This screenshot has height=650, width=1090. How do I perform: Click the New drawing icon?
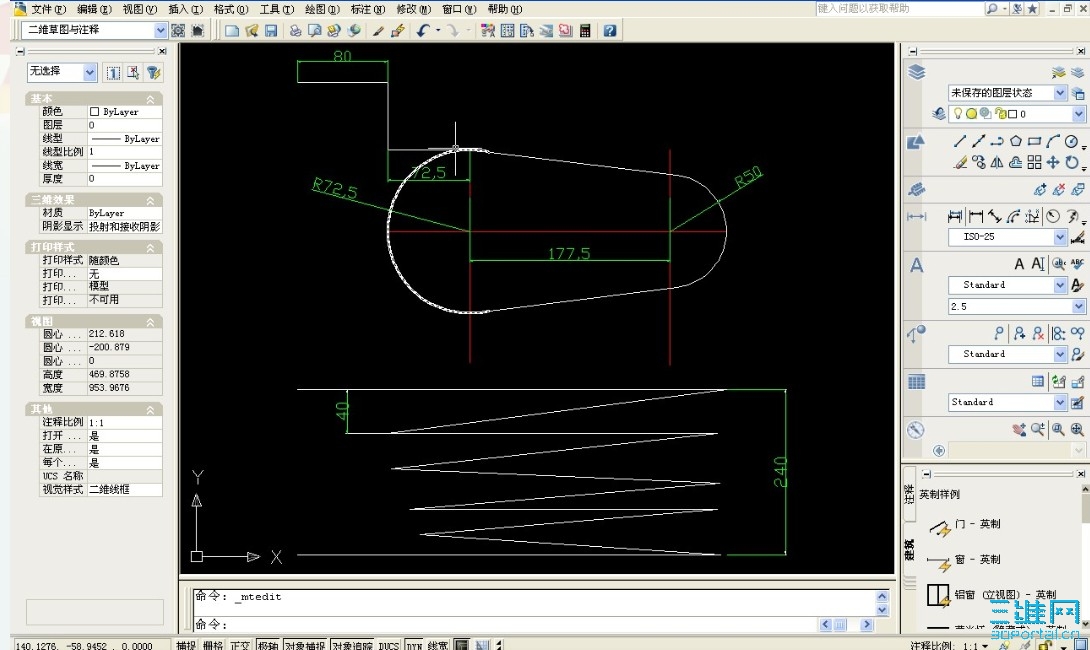[x=232, y=31]
